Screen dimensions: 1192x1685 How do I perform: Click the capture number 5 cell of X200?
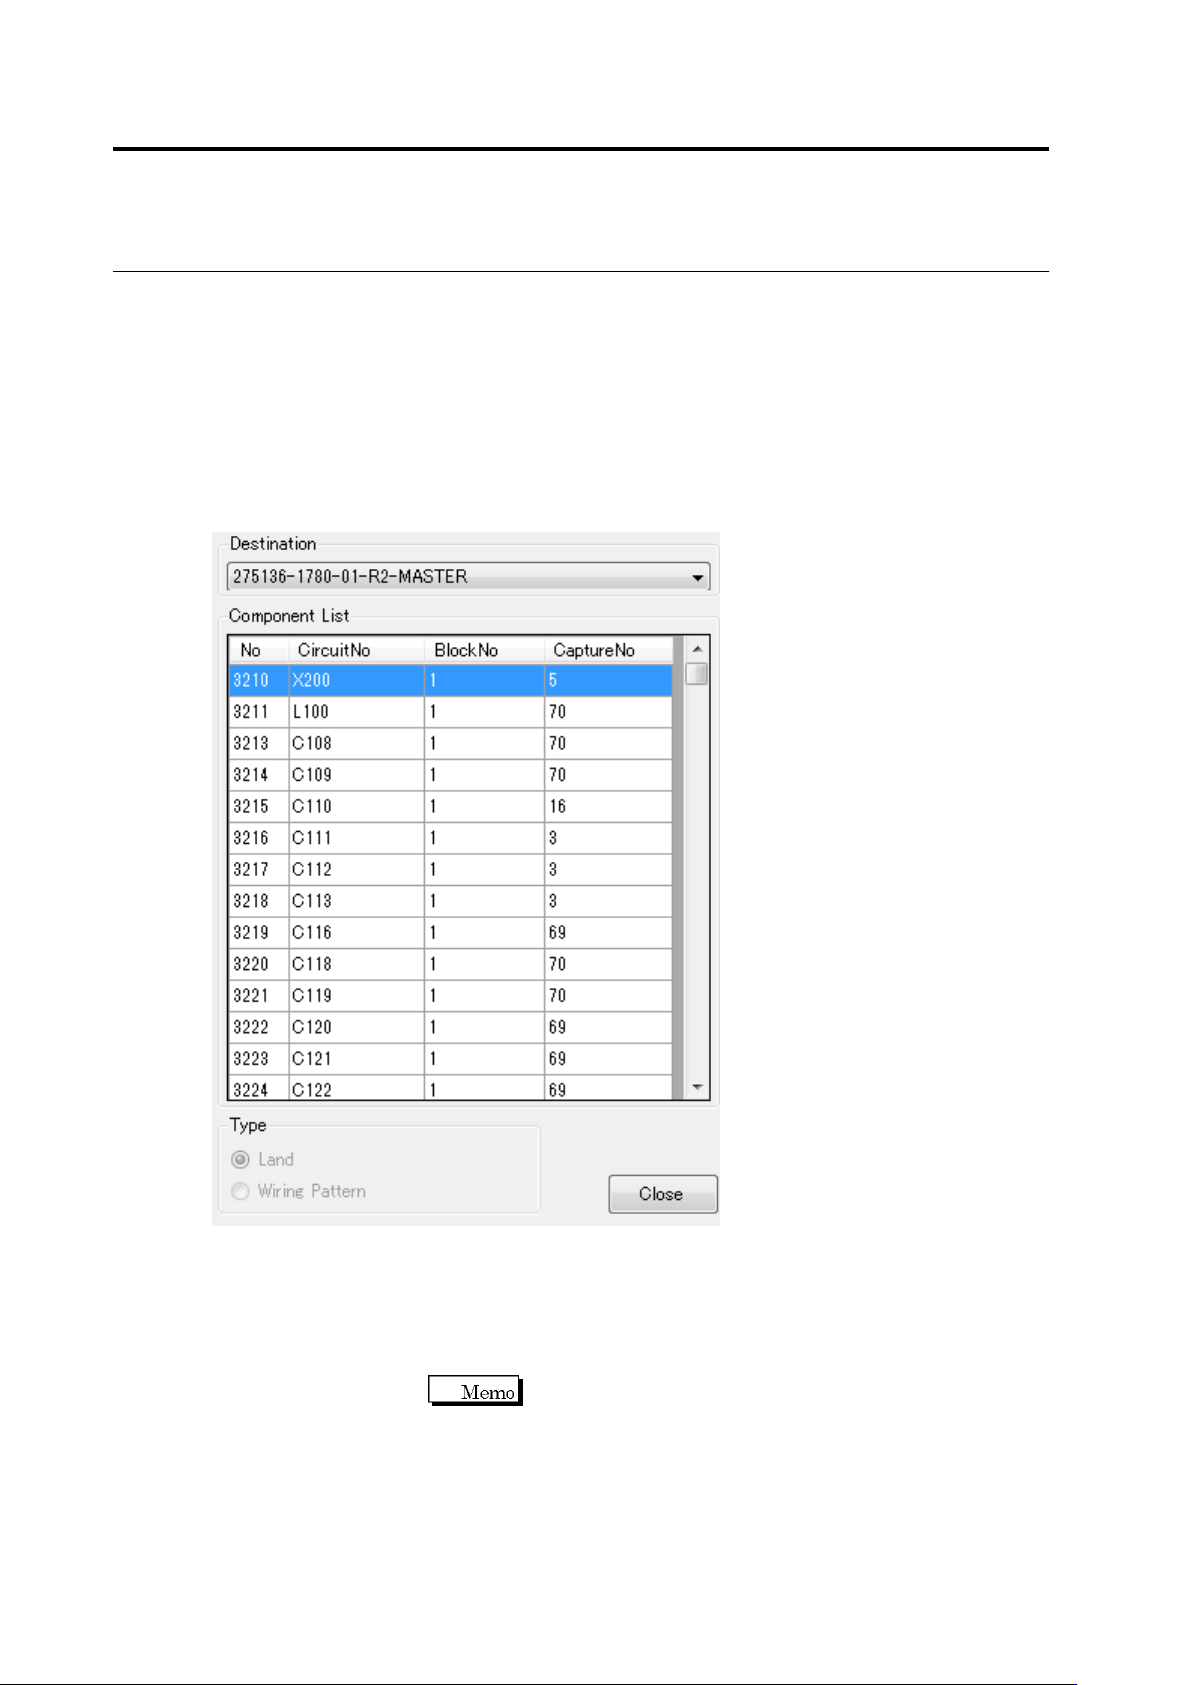(x=609, y=680)
